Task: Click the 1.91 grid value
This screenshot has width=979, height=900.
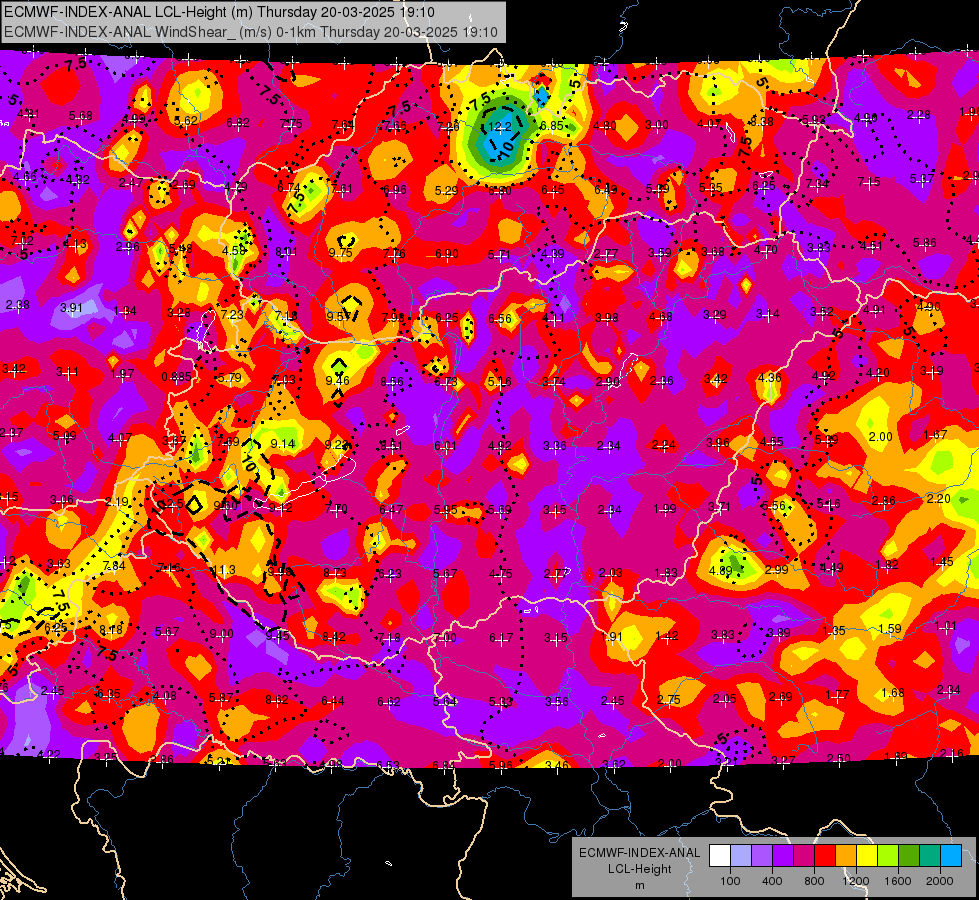Action: pos(612,637)
